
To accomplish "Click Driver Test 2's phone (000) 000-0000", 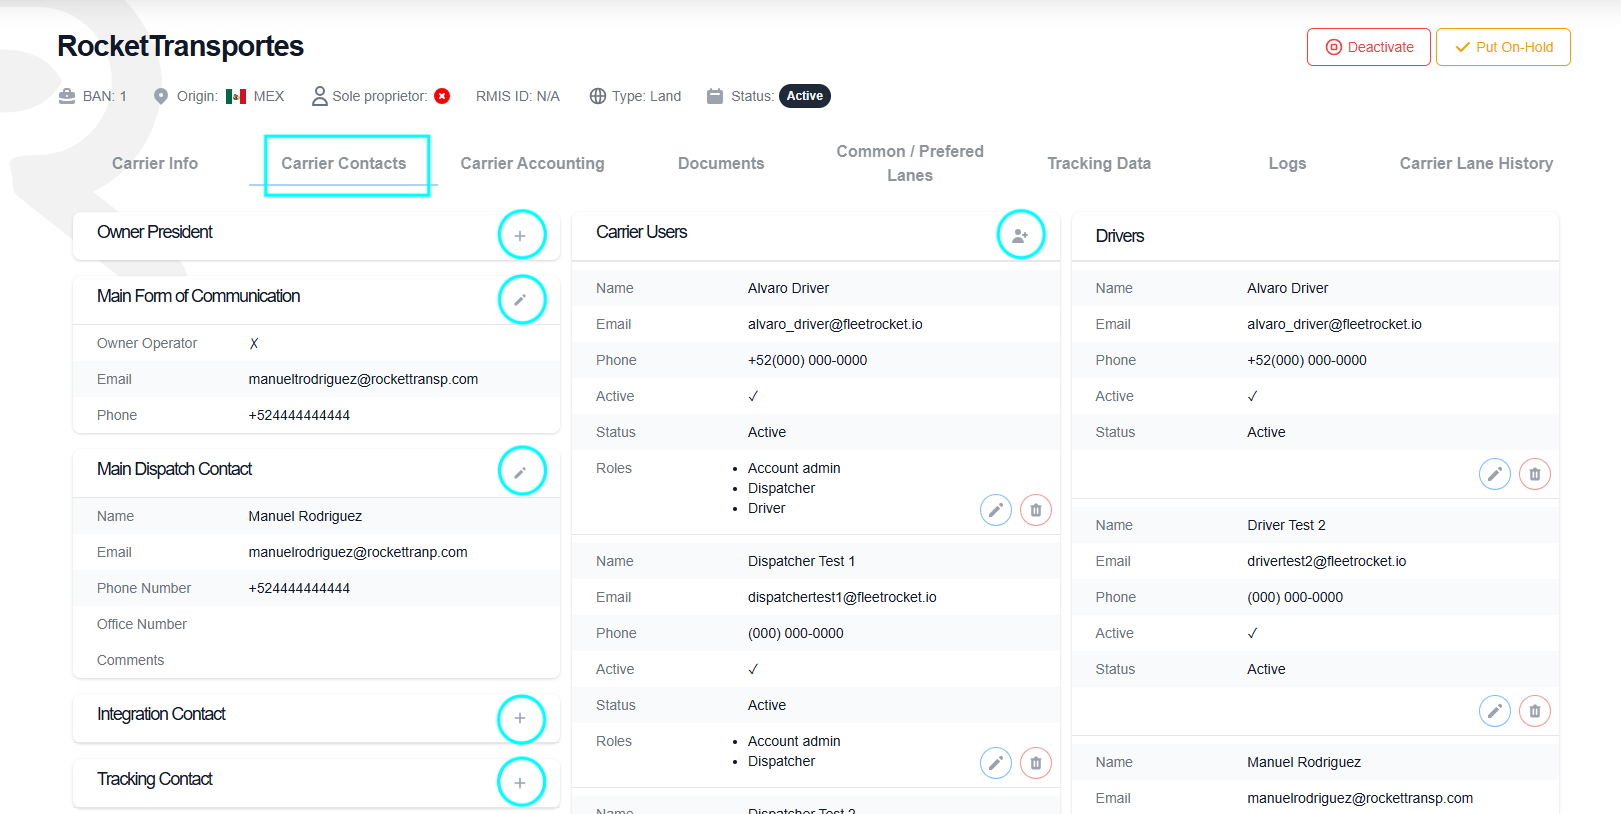I will (x=1295, y=597).
